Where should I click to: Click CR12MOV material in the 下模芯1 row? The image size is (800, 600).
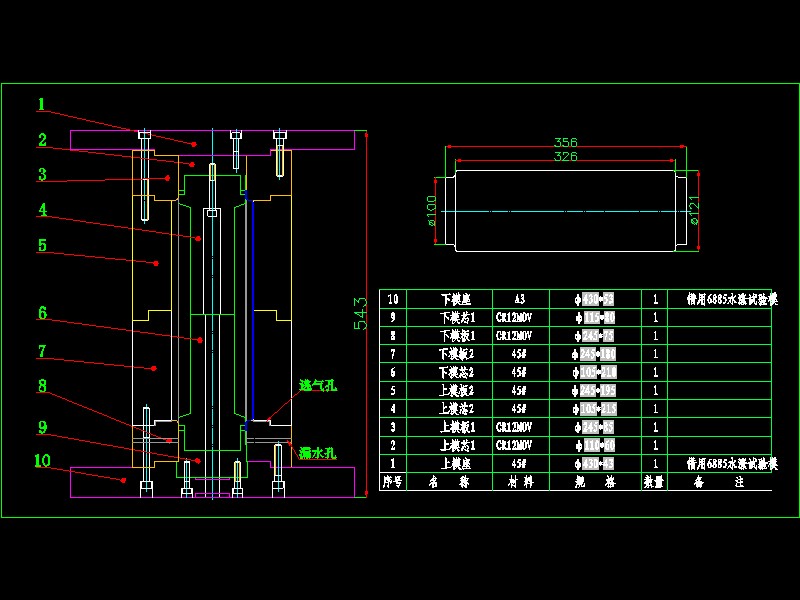(514, 317)
